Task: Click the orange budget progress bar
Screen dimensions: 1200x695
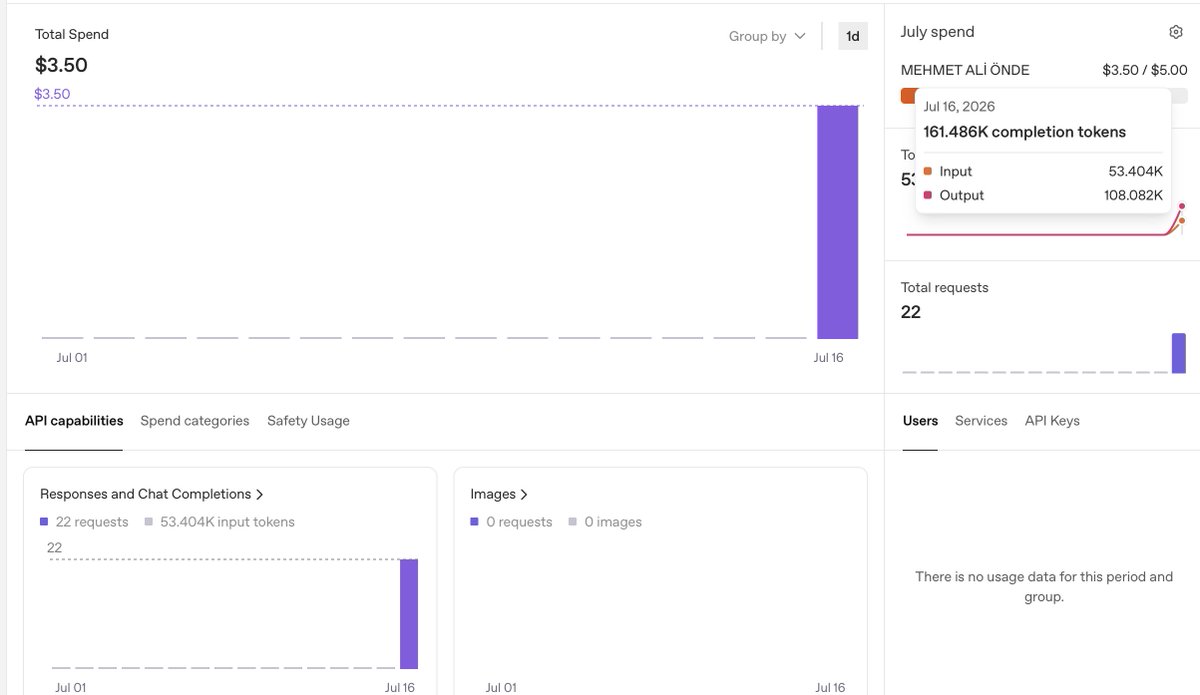Action: click(909, 96)
